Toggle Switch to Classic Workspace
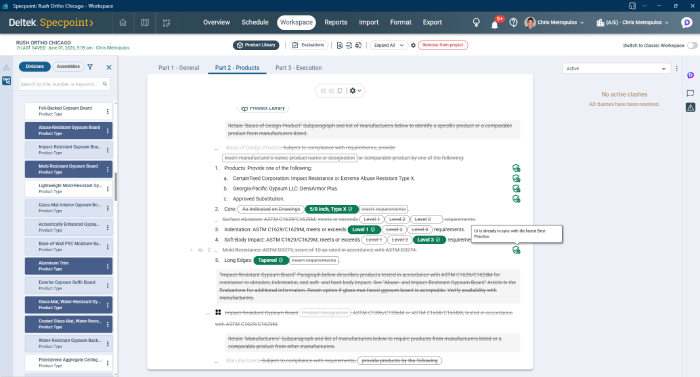This screenshot has height=377, width=700. [692, 45]
